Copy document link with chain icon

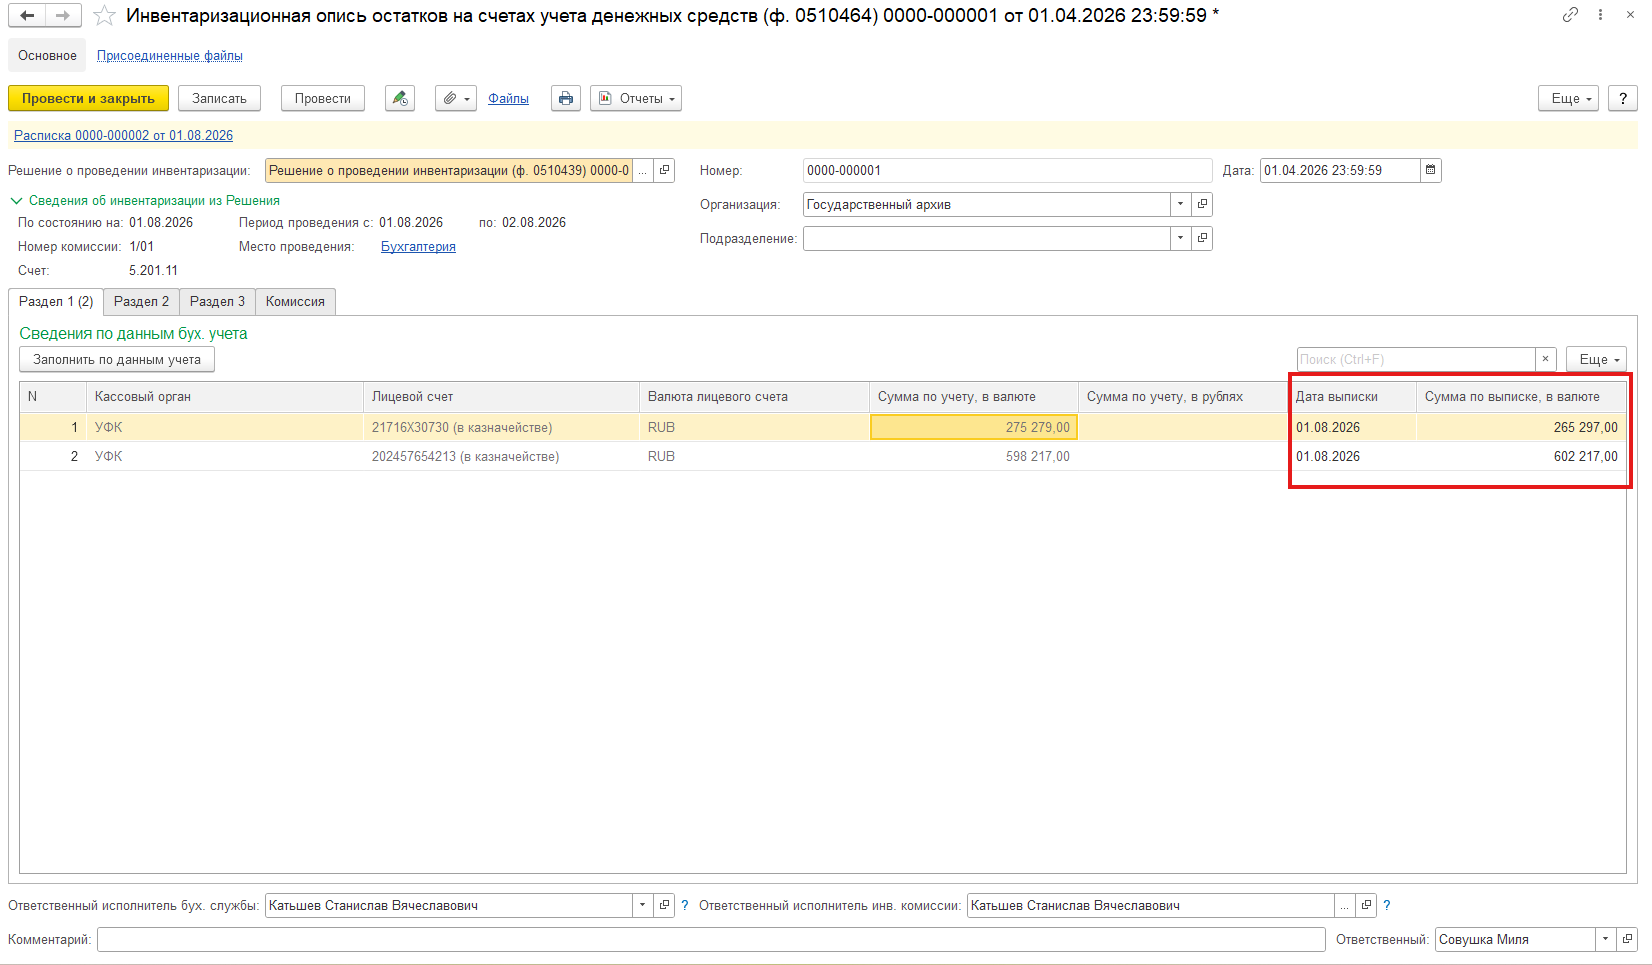coord(1570,15)
